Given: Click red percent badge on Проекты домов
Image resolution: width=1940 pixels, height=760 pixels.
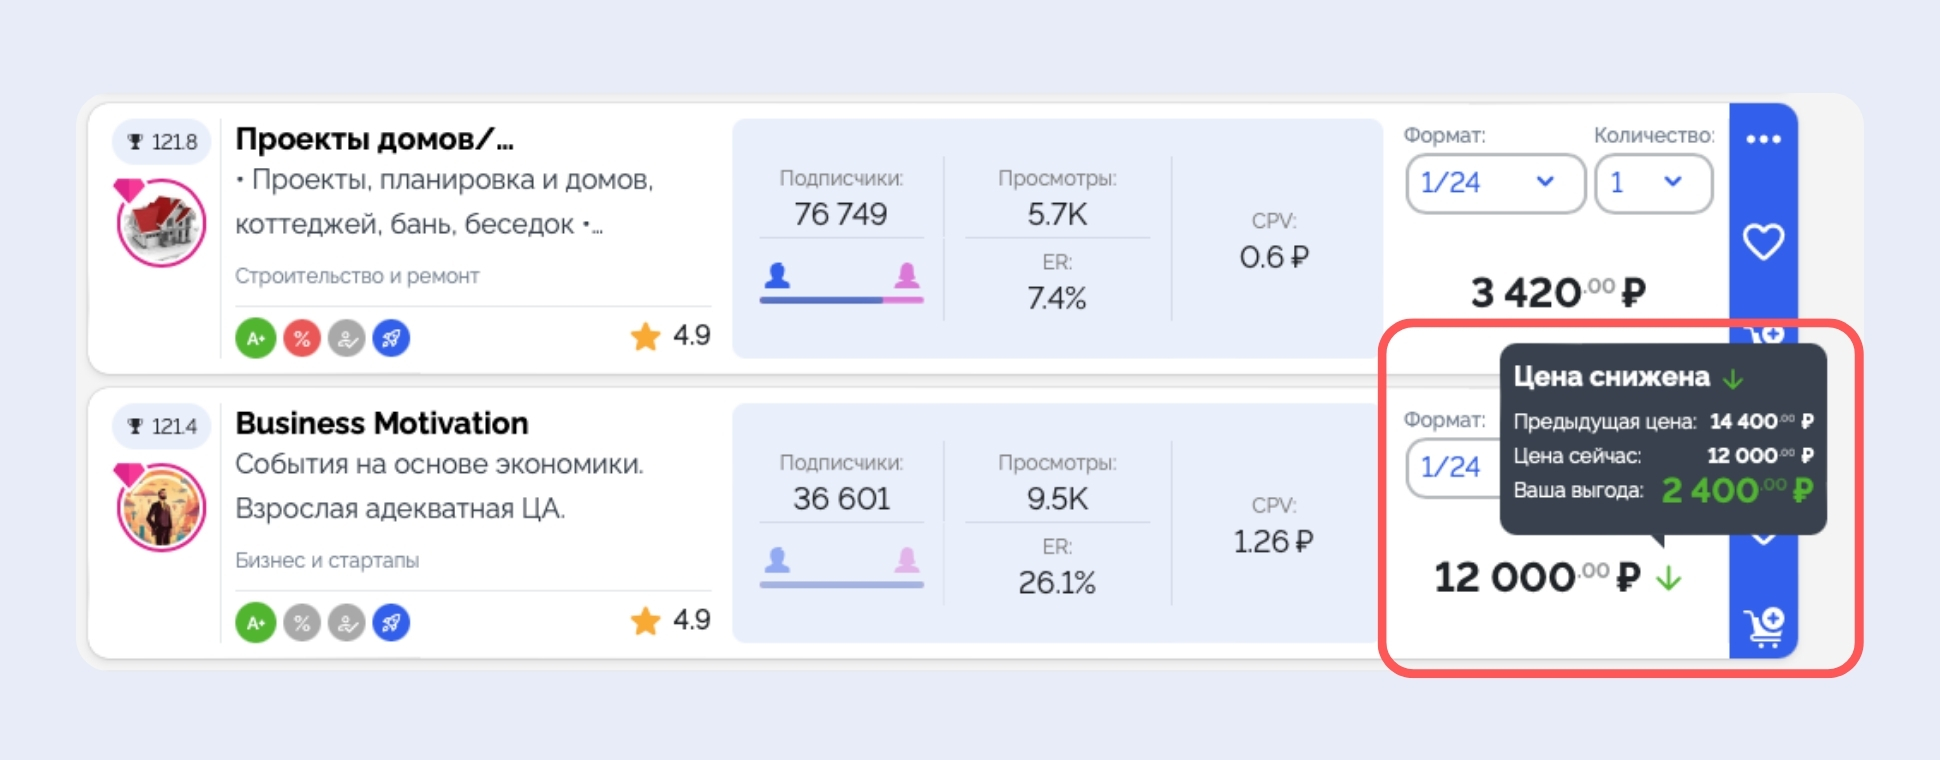Looking at the screenshot, I should pos(301,338).
